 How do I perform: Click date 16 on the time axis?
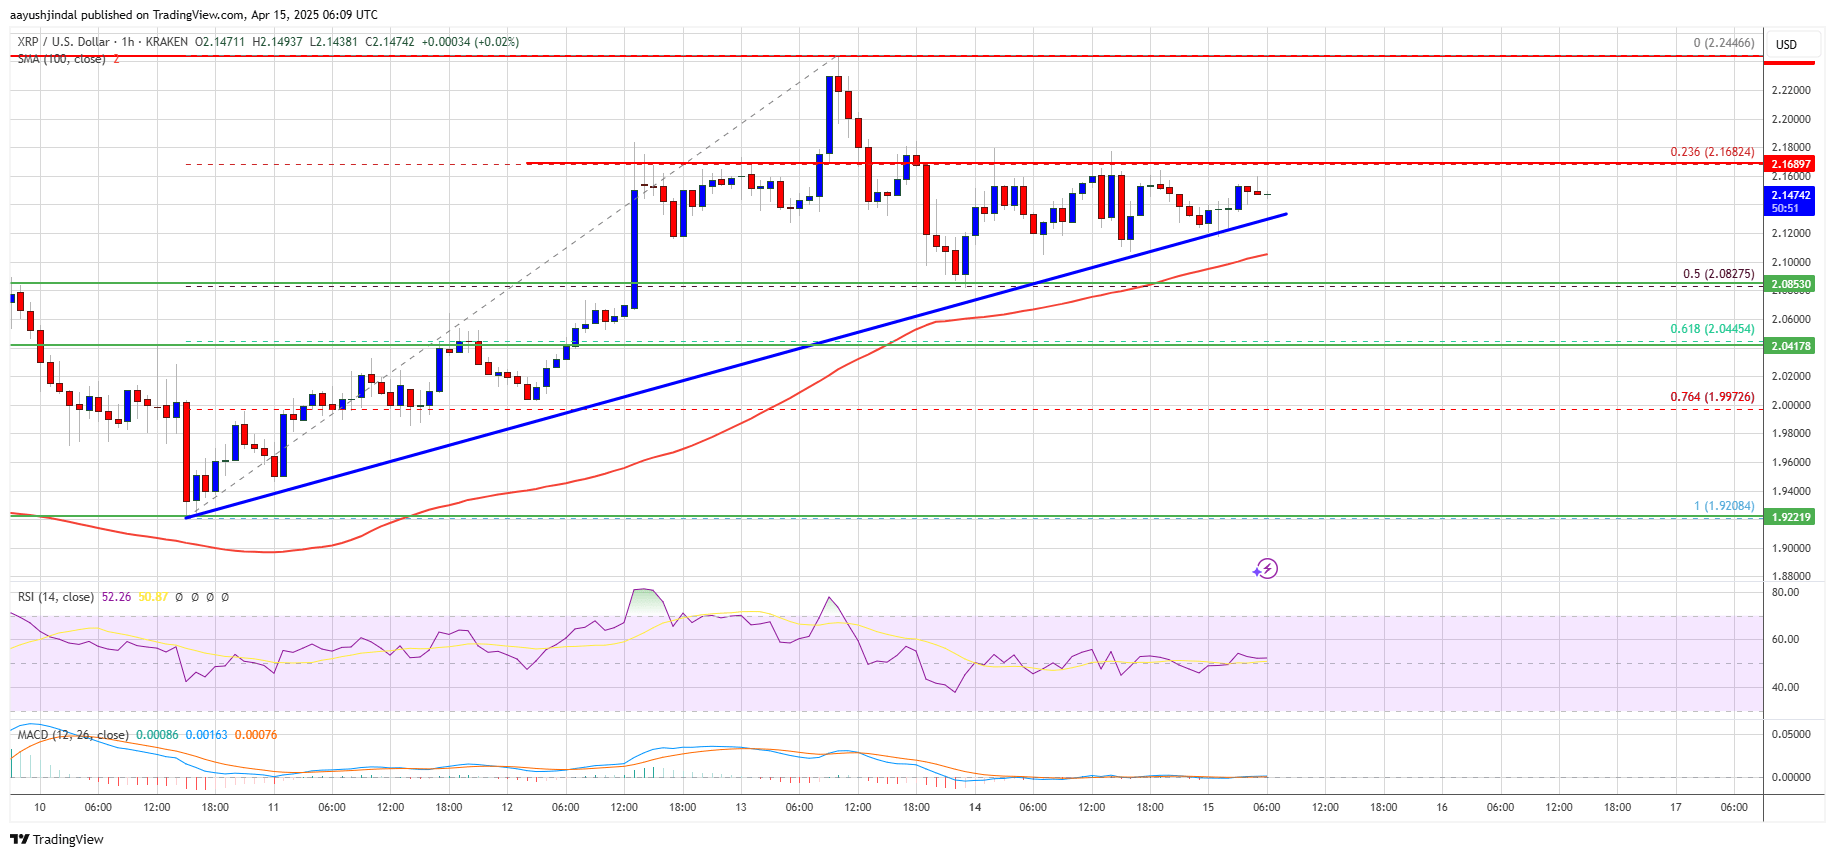click(x=1442, y=807)
